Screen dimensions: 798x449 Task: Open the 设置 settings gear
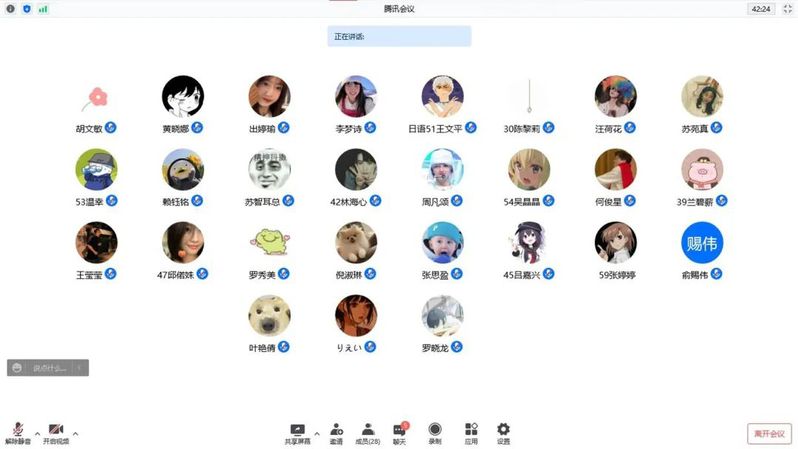coord(503,434)
